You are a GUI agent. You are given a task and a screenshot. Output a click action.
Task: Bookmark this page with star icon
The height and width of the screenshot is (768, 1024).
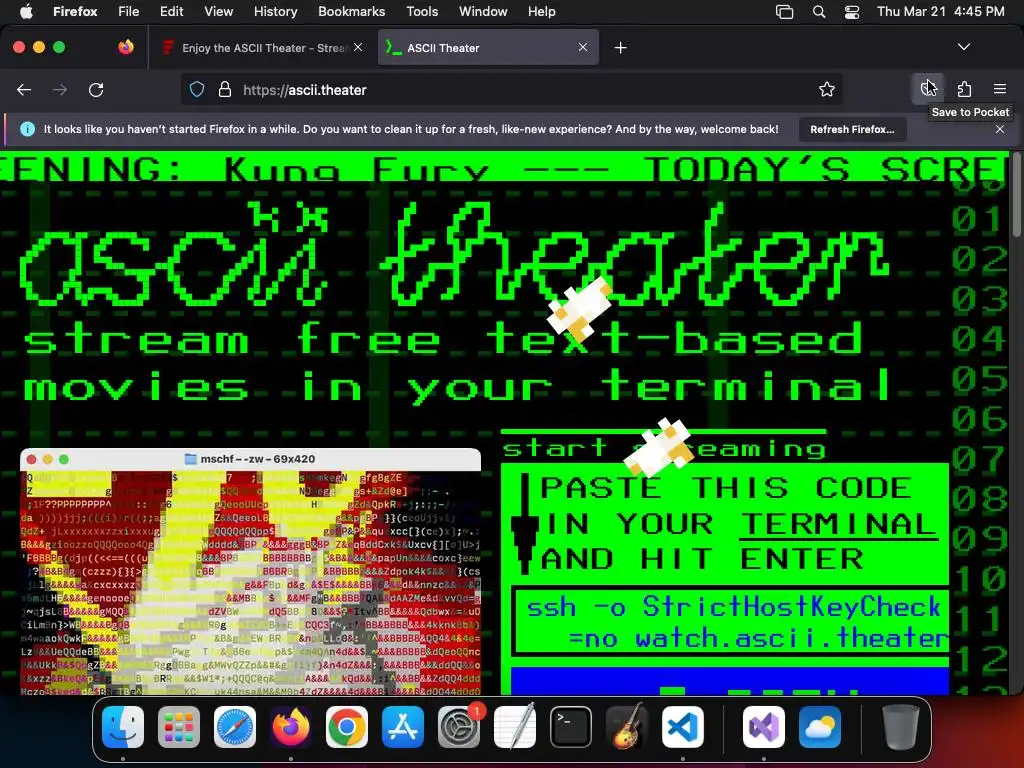click(x=827, y=89)
